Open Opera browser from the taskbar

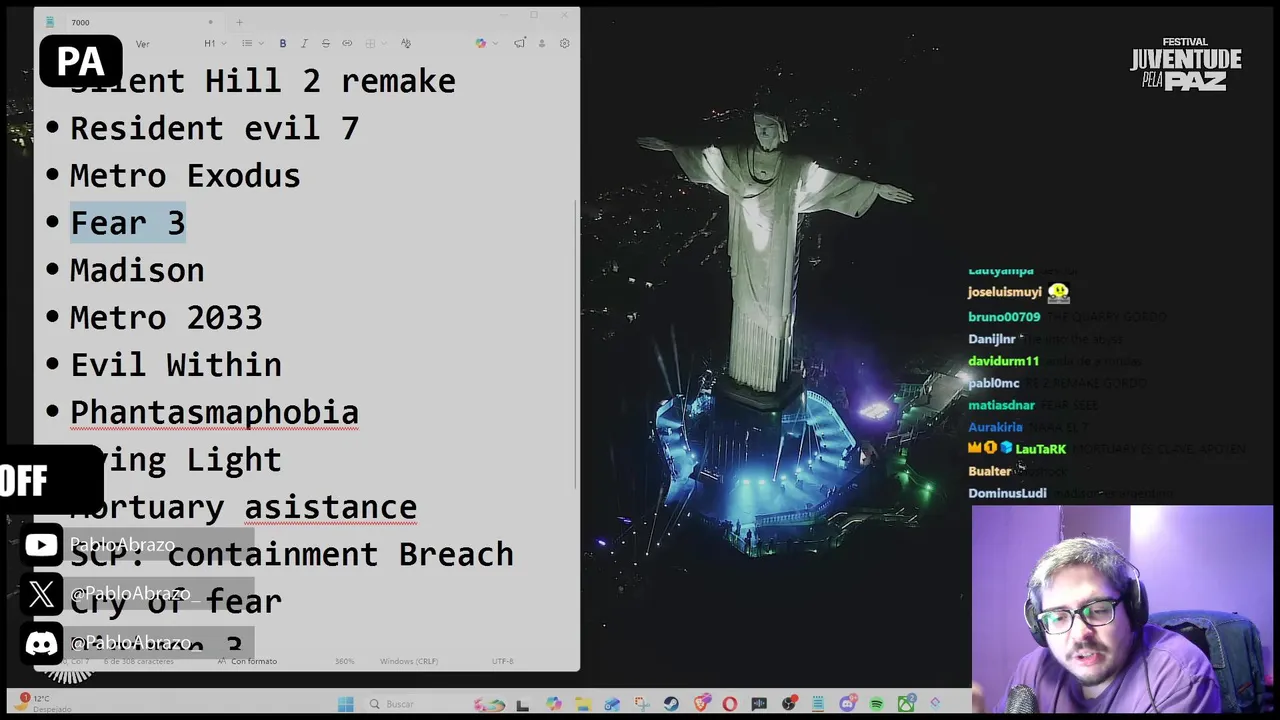(730, 704)
